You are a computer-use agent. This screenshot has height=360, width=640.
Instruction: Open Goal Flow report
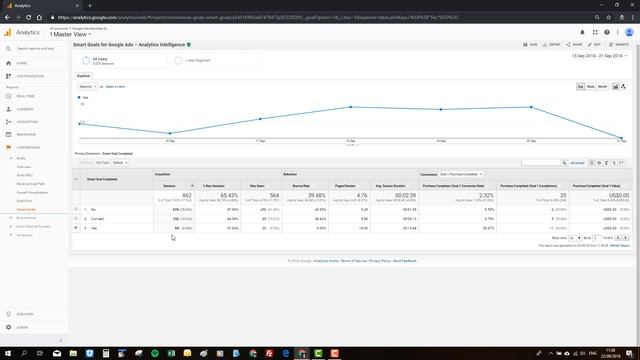(x=24, y=201)
